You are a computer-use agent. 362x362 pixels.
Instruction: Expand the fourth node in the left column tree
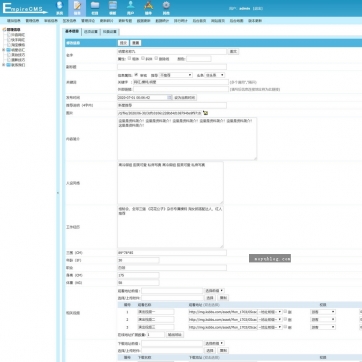(x=4, y=50)
